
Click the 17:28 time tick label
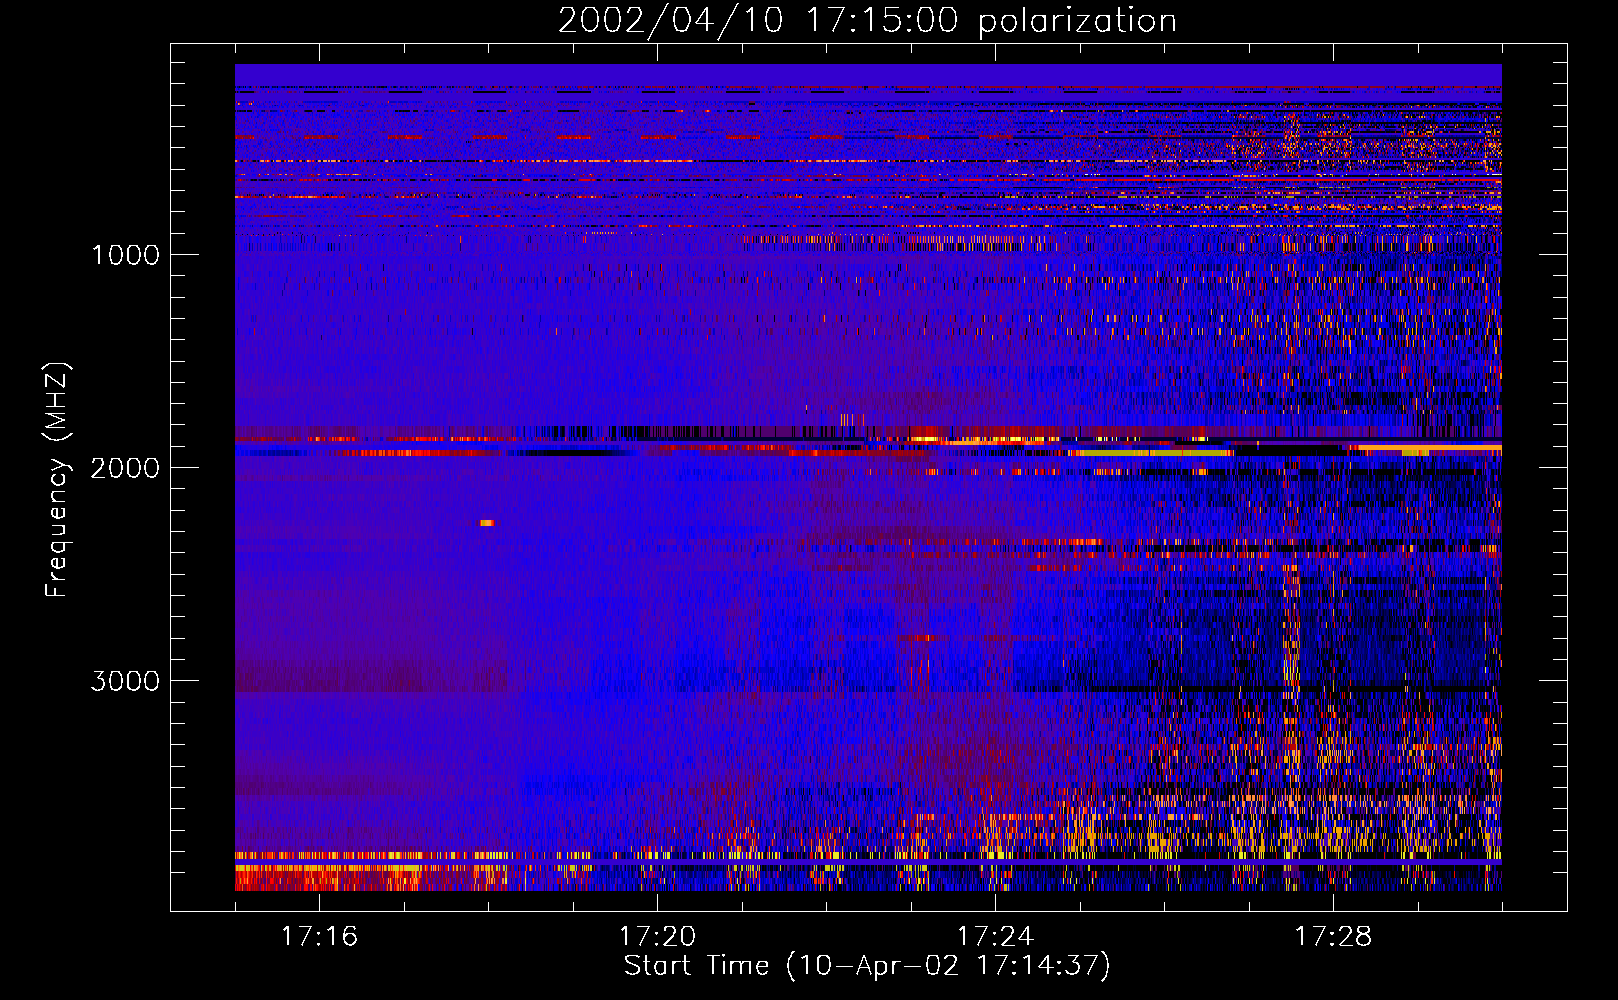pos(1333,936)
